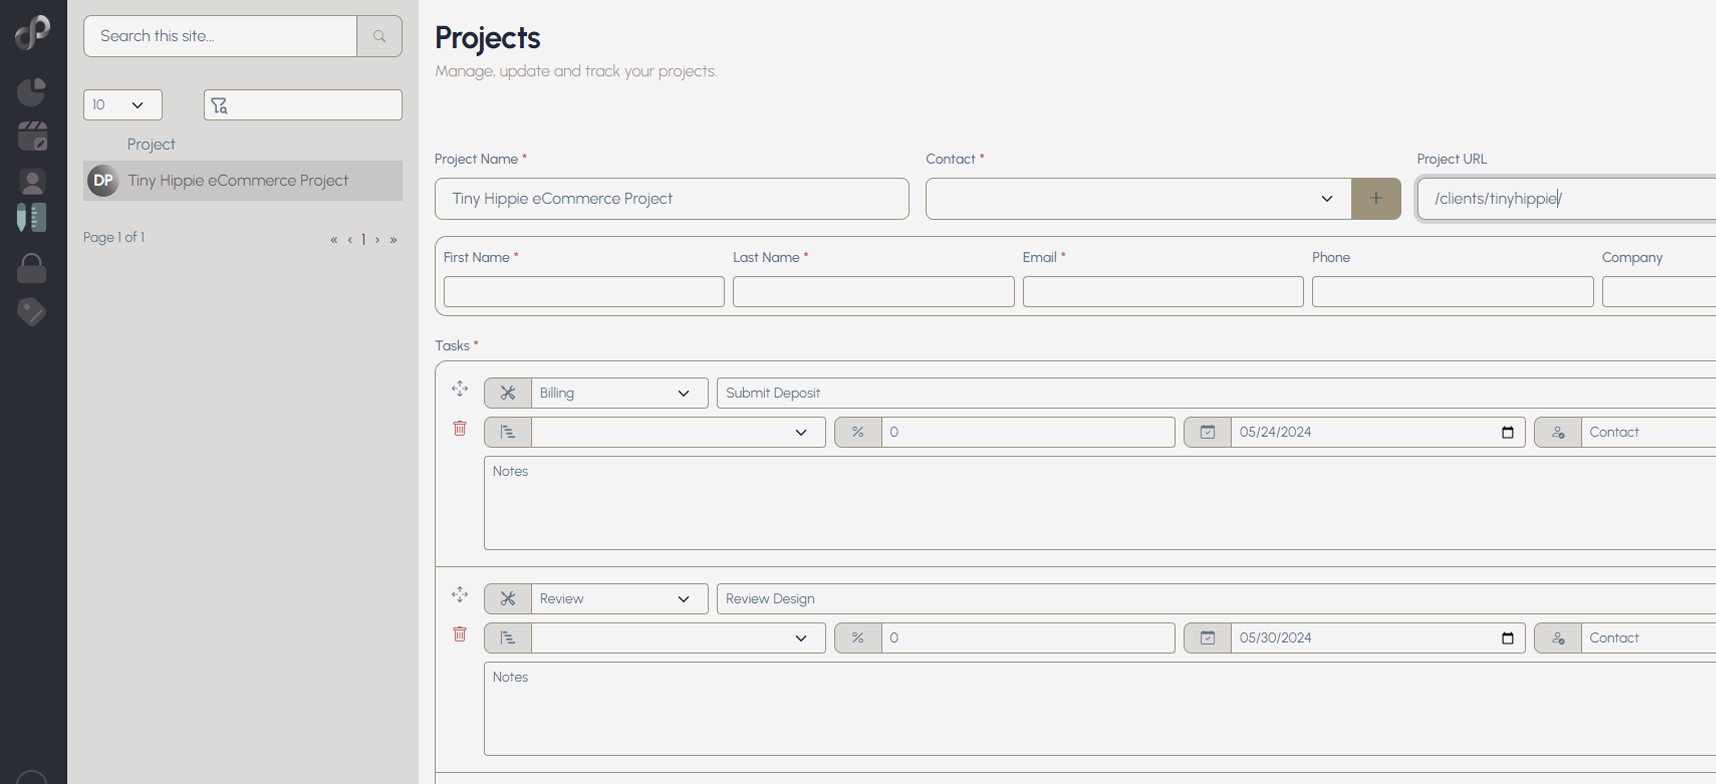
Task: Open the padlock icon in the sidebar
Action: click(32, 268)
